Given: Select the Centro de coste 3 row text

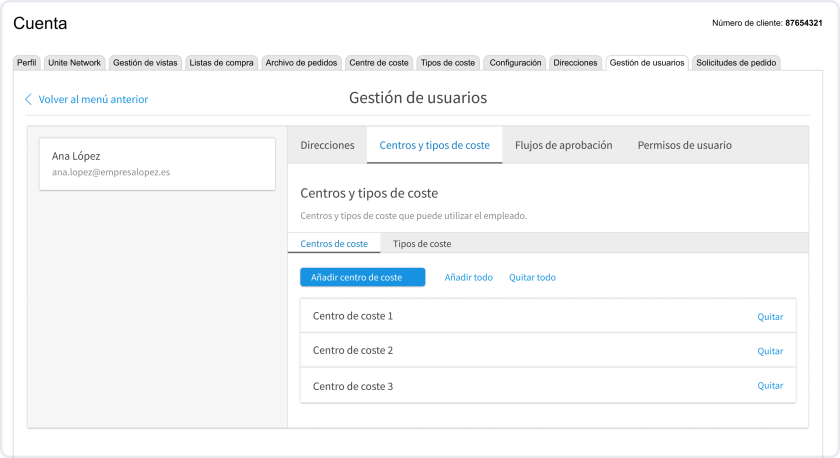Looking at the screenshot, I should pos(353,386).
